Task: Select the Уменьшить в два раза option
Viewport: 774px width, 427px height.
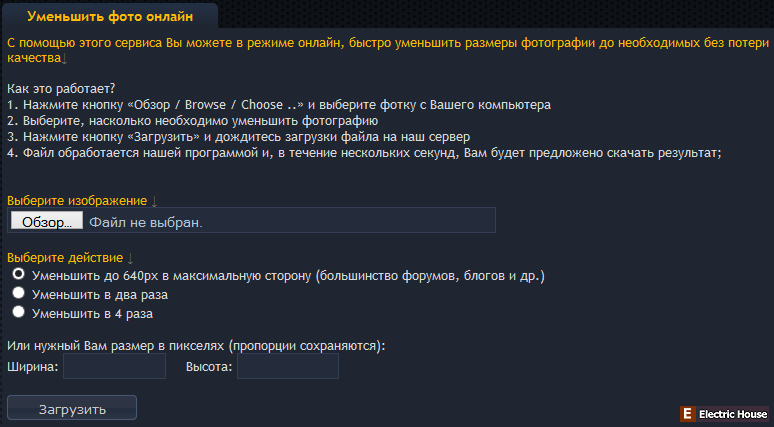Action: (x=19, y=293)
